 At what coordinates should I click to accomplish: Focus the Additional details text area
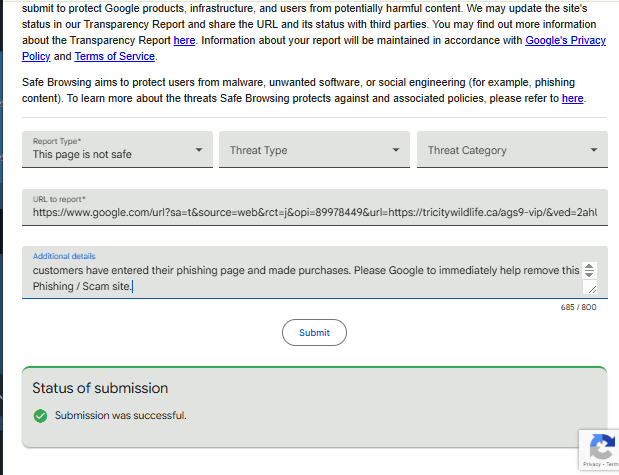300,278
